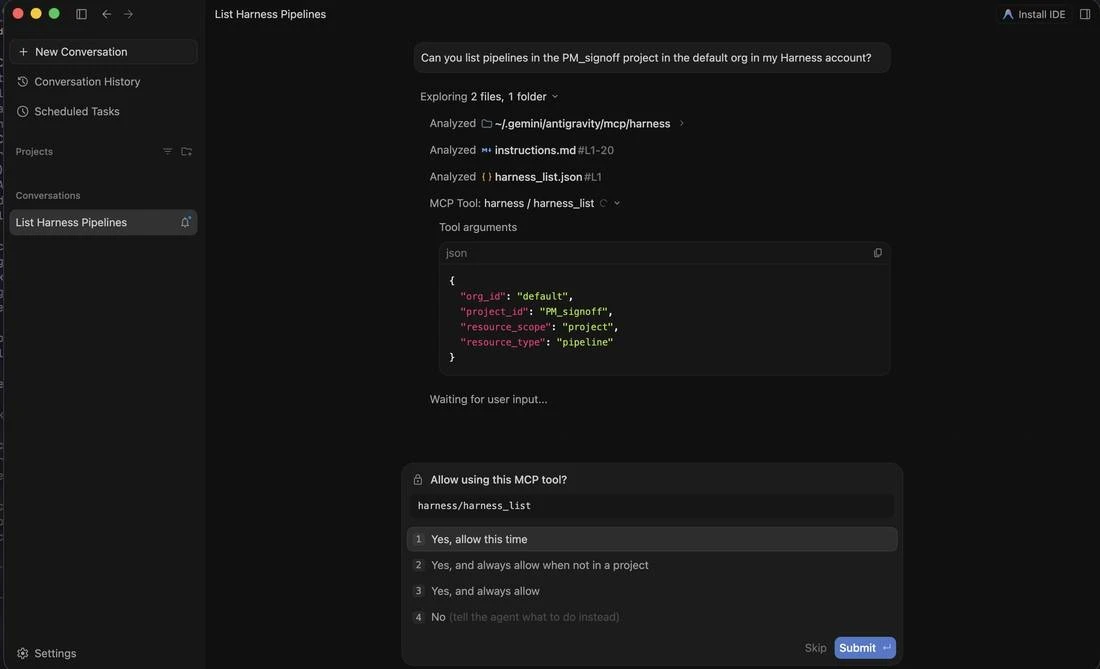
Task: Click the Projects section header
Action: coord(34,151)
